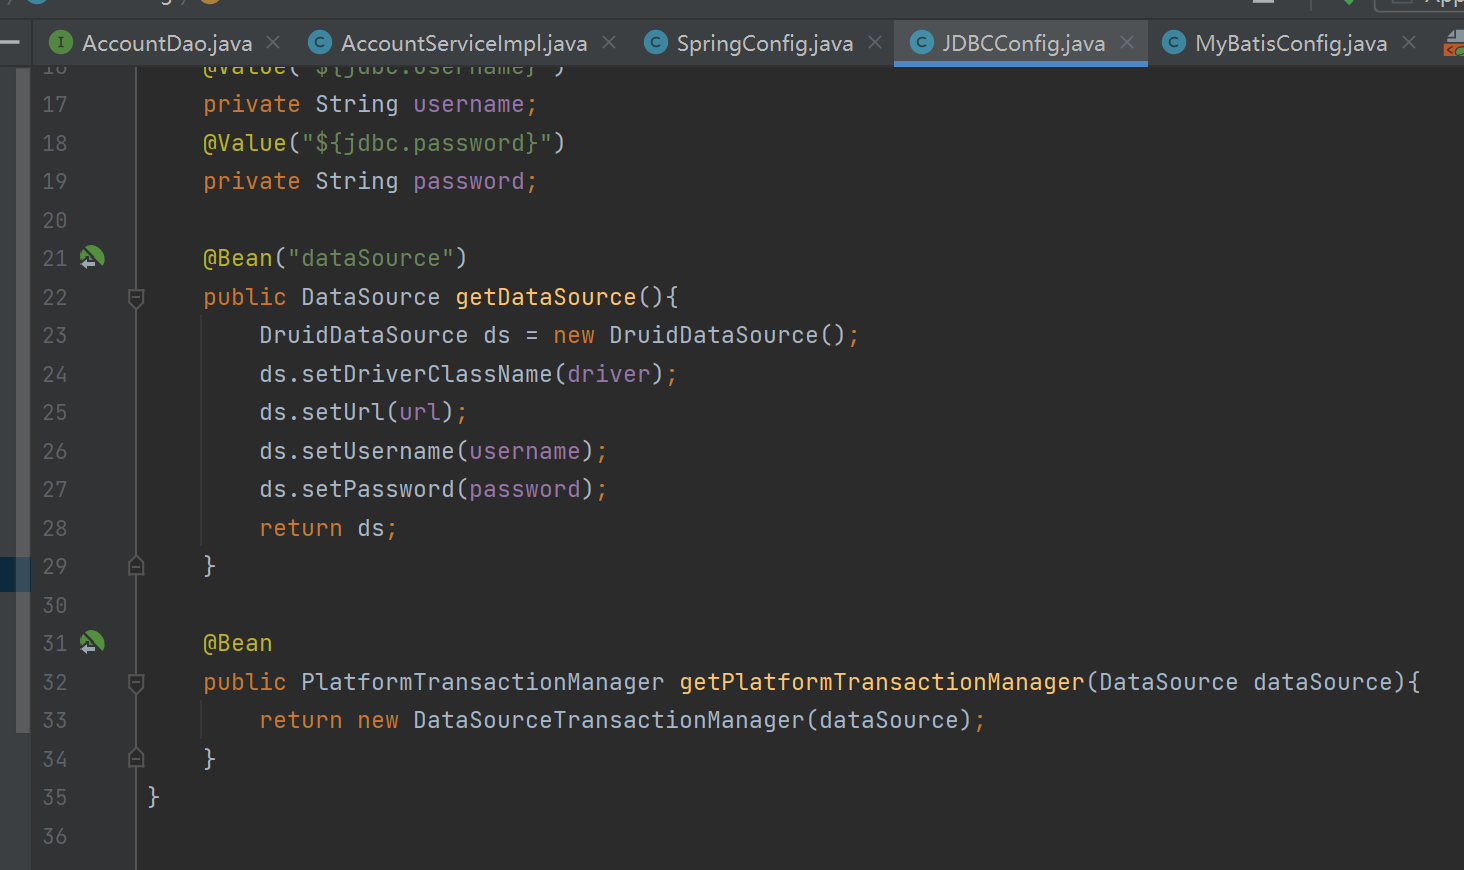This screenshot has width=1464, height=870.
Task: Click setDriverClassName call
Action: click(x=468, y=374)
